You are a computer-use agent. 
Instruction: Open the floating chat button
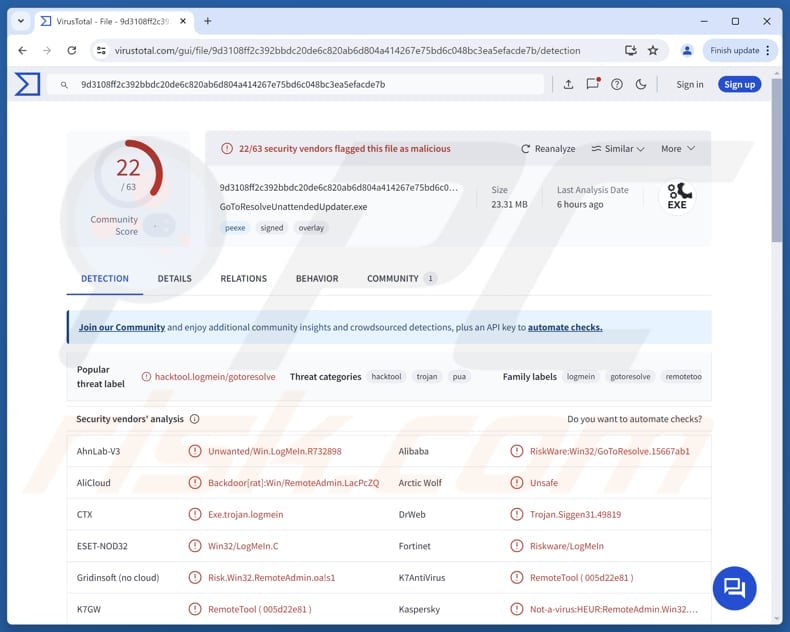735,588
